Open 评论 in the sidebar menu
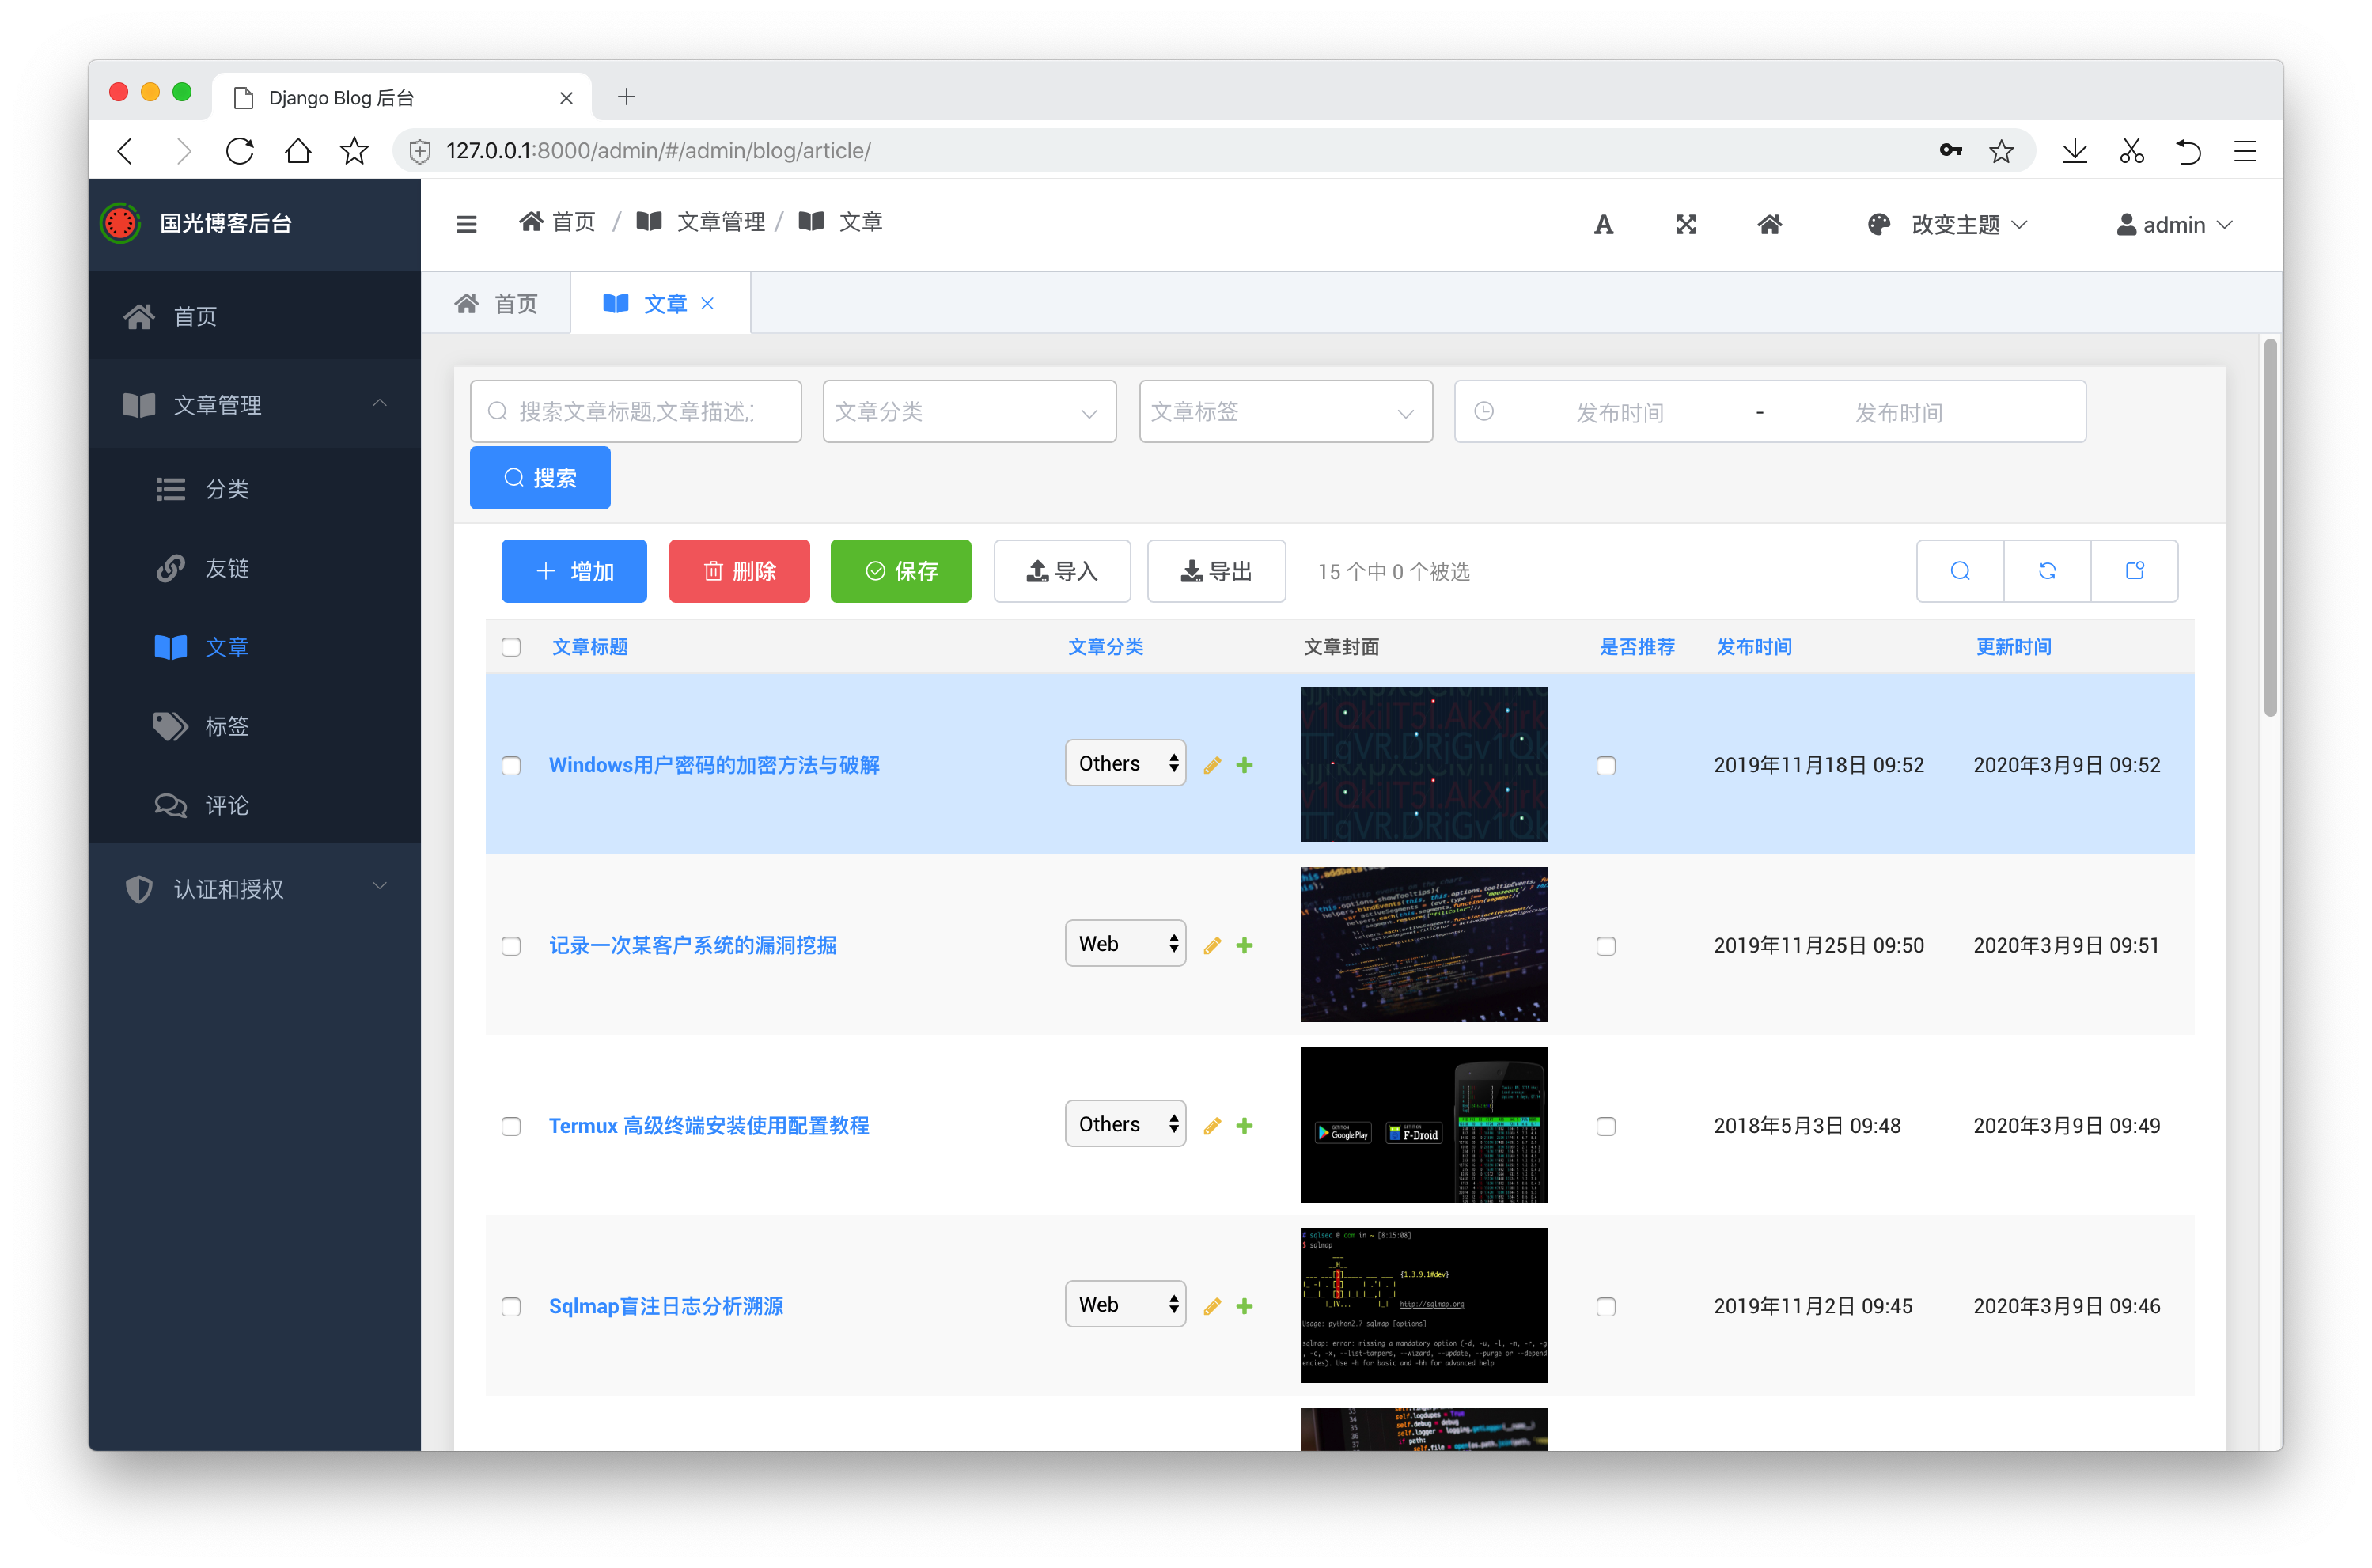 226,805
